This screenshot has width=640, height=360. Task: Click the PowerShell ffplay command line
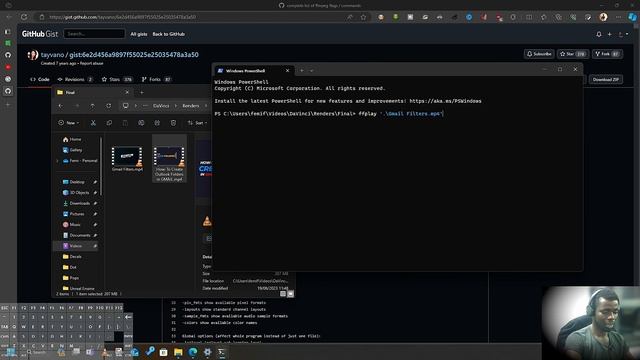pyautogui.click(x=329, y=113)
